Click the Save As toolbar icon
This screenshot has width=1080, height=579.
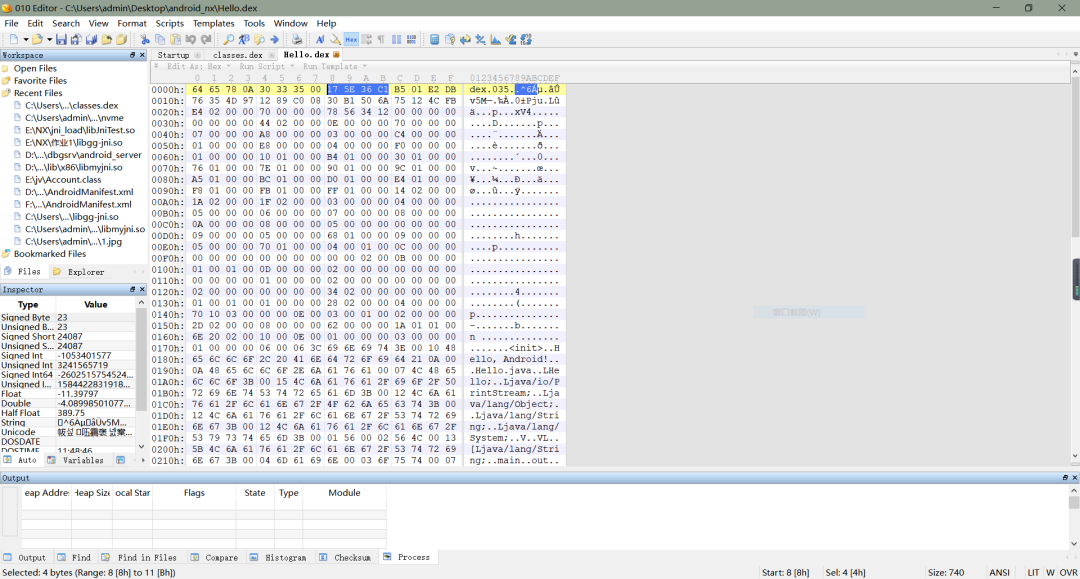coord(76,39)
